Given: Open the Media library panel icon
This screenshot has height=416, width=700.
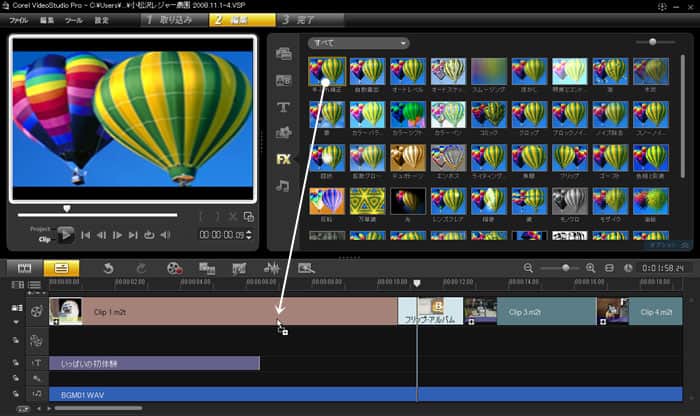Looking at the screenshot, I should [283, 54].
